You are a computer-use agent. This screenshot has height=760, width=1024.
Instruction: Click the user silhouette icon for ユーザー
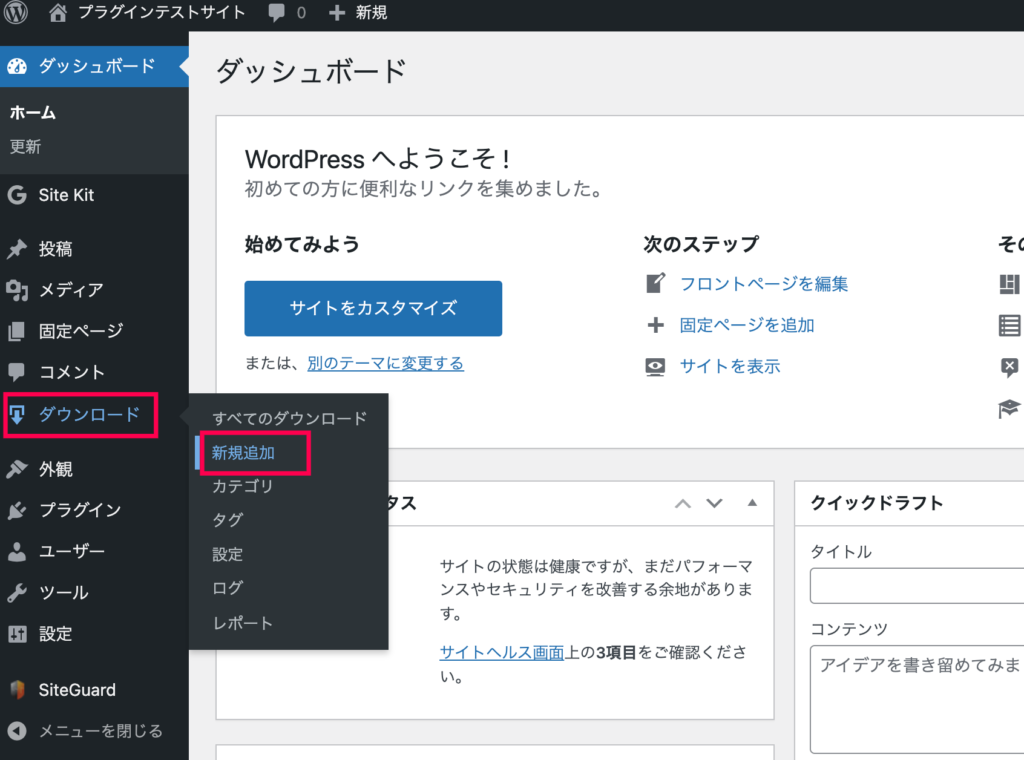(x=17, y=552)
